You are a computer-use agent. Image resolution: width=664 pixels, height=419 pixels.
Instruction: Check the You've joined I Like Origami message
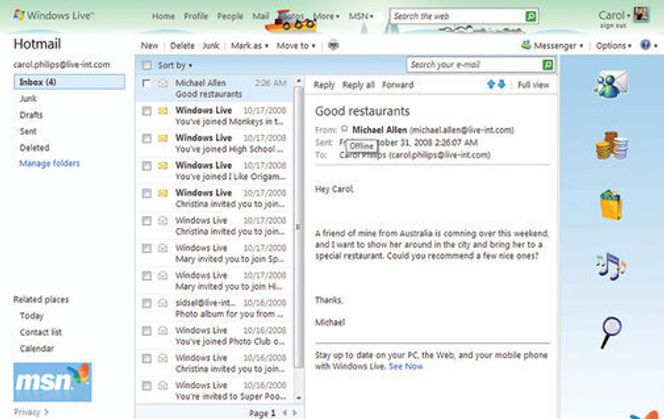coord(147,166)
